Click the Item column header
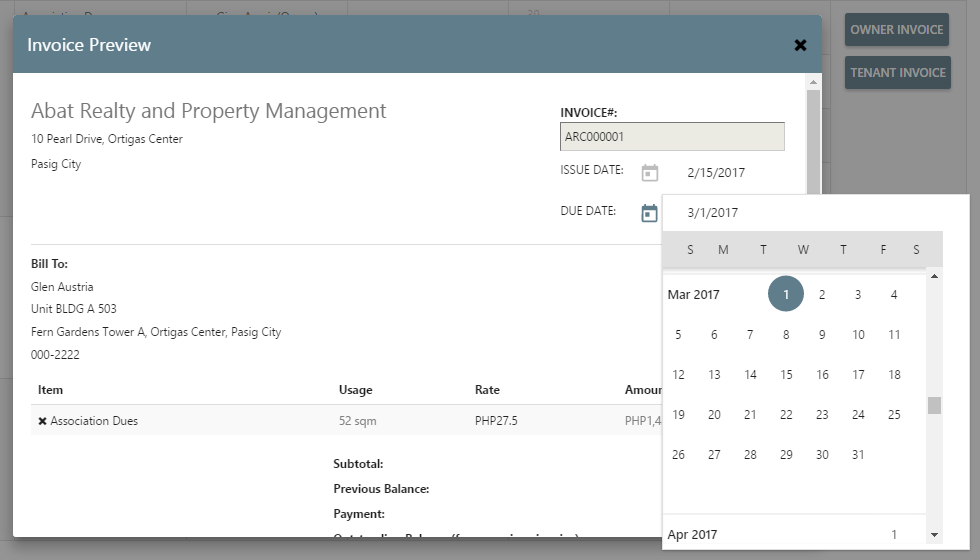Image resolution: width=980 pixels, height=560 pixels. pos(50,390)
